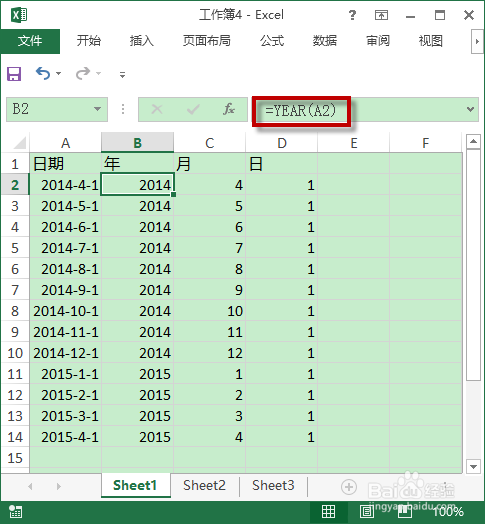Open the Help question mark icon
Screen dimensions: 485x524
352,15
